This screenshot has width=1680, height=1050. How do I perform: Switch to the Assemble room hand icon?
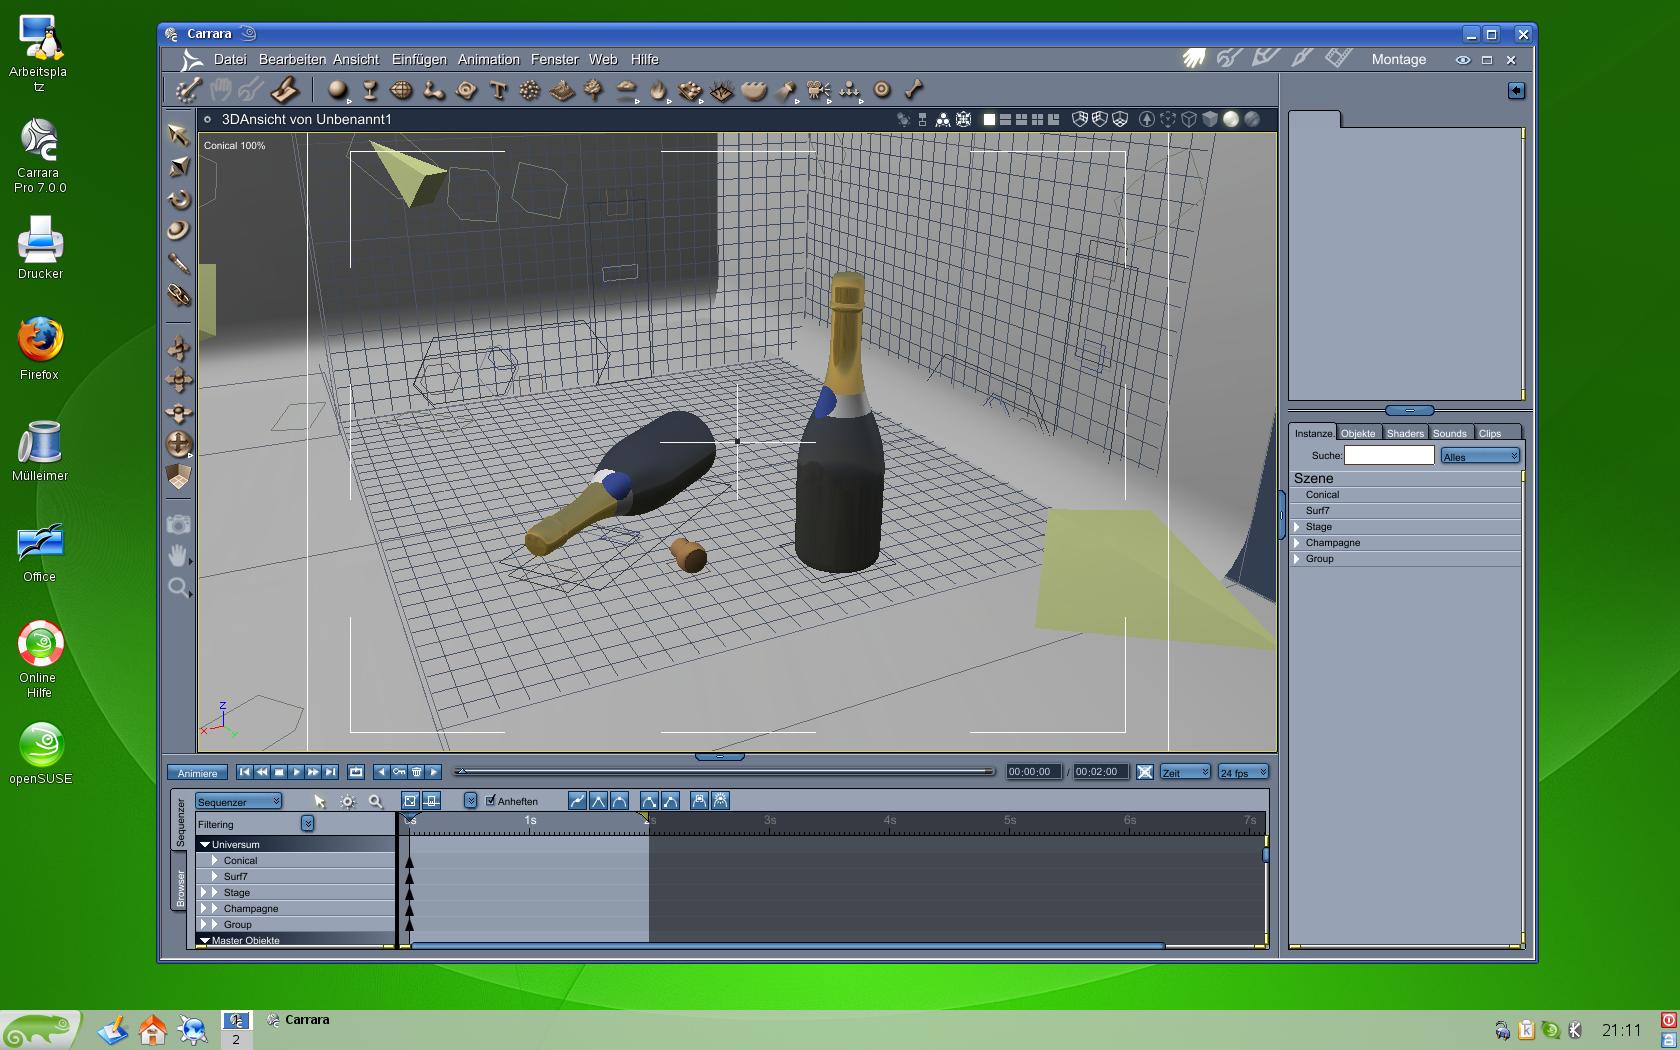pos(1193,59)
